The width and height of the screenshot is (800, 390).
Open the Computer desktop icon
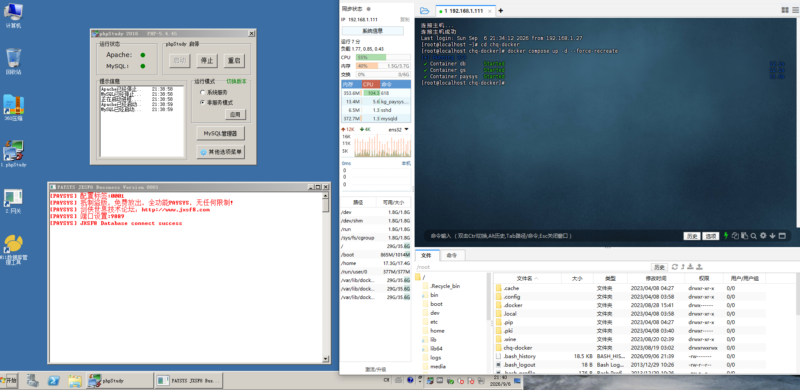(13, 15)
